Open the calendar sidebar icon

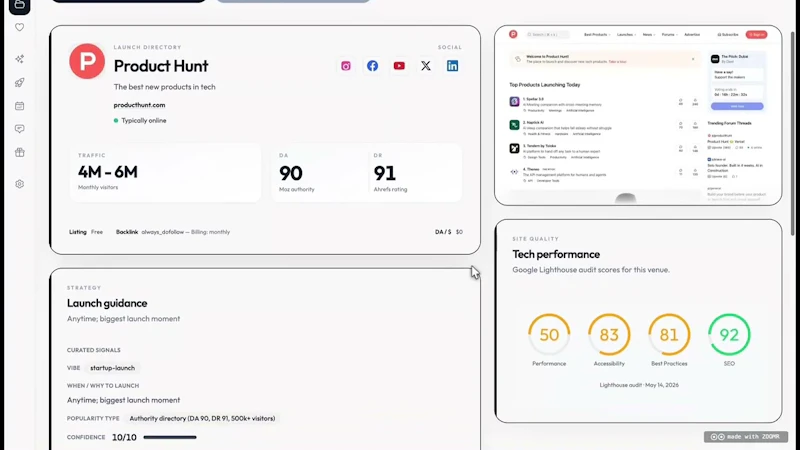coord(19,106)
